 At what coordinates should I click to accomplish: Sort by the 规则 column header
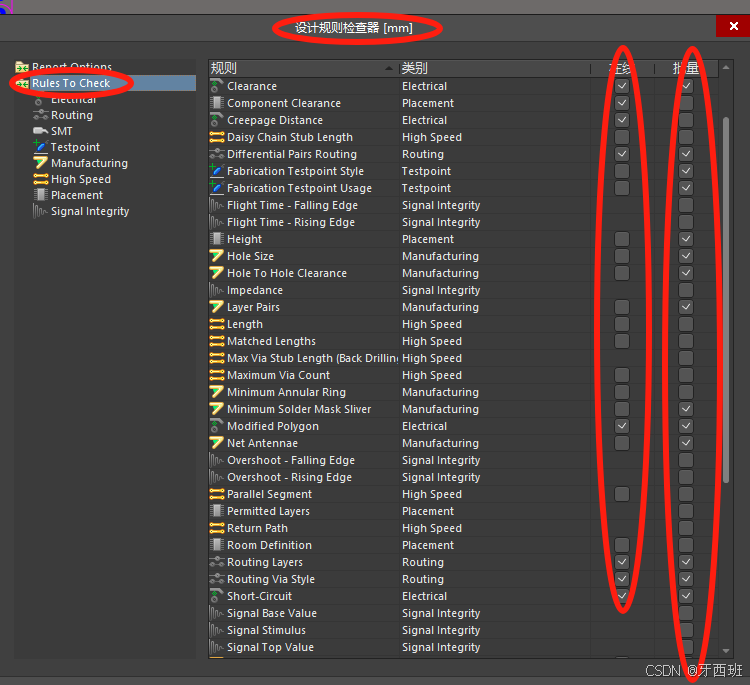pyautogui.click(x=303, y=68)
